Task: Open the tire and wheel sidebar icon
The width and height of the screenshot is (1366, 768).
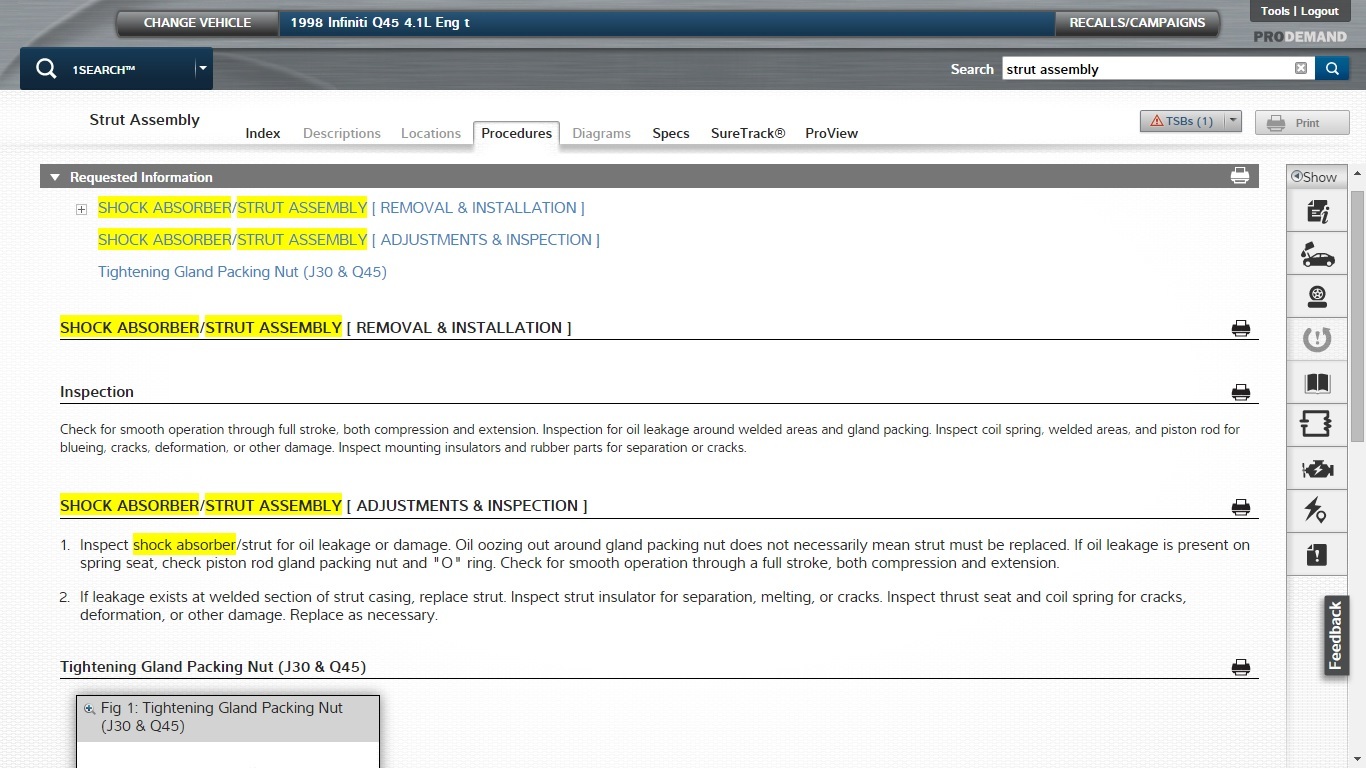Action: pyautogui.click(x=1317, y=297)
